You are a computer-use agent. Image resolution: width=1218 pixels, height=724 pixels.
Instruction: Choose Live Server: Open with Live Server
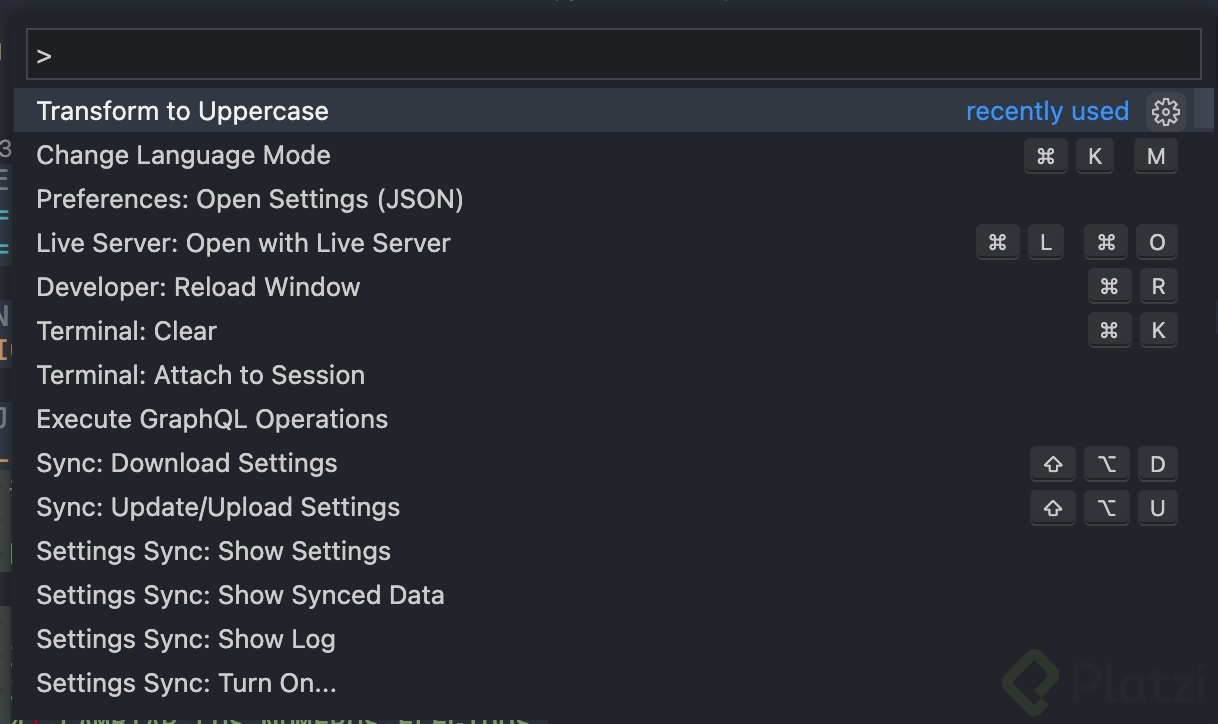606,243
